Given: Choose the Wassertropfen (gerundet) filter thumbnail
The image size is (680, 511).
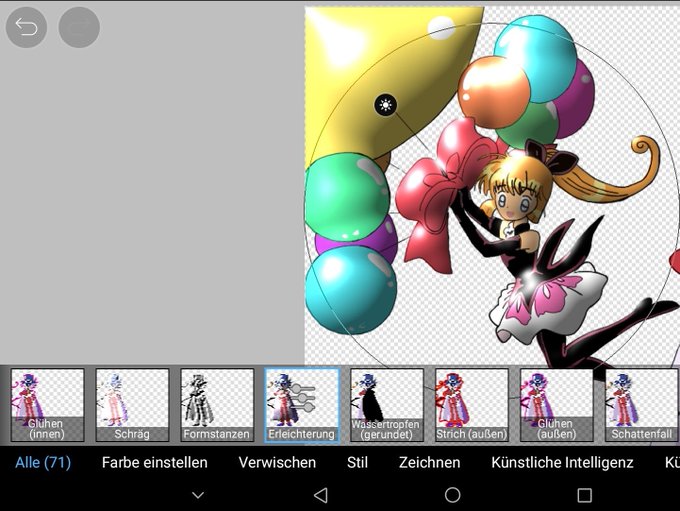Looking at the screenshot, I should click(387, 405).
